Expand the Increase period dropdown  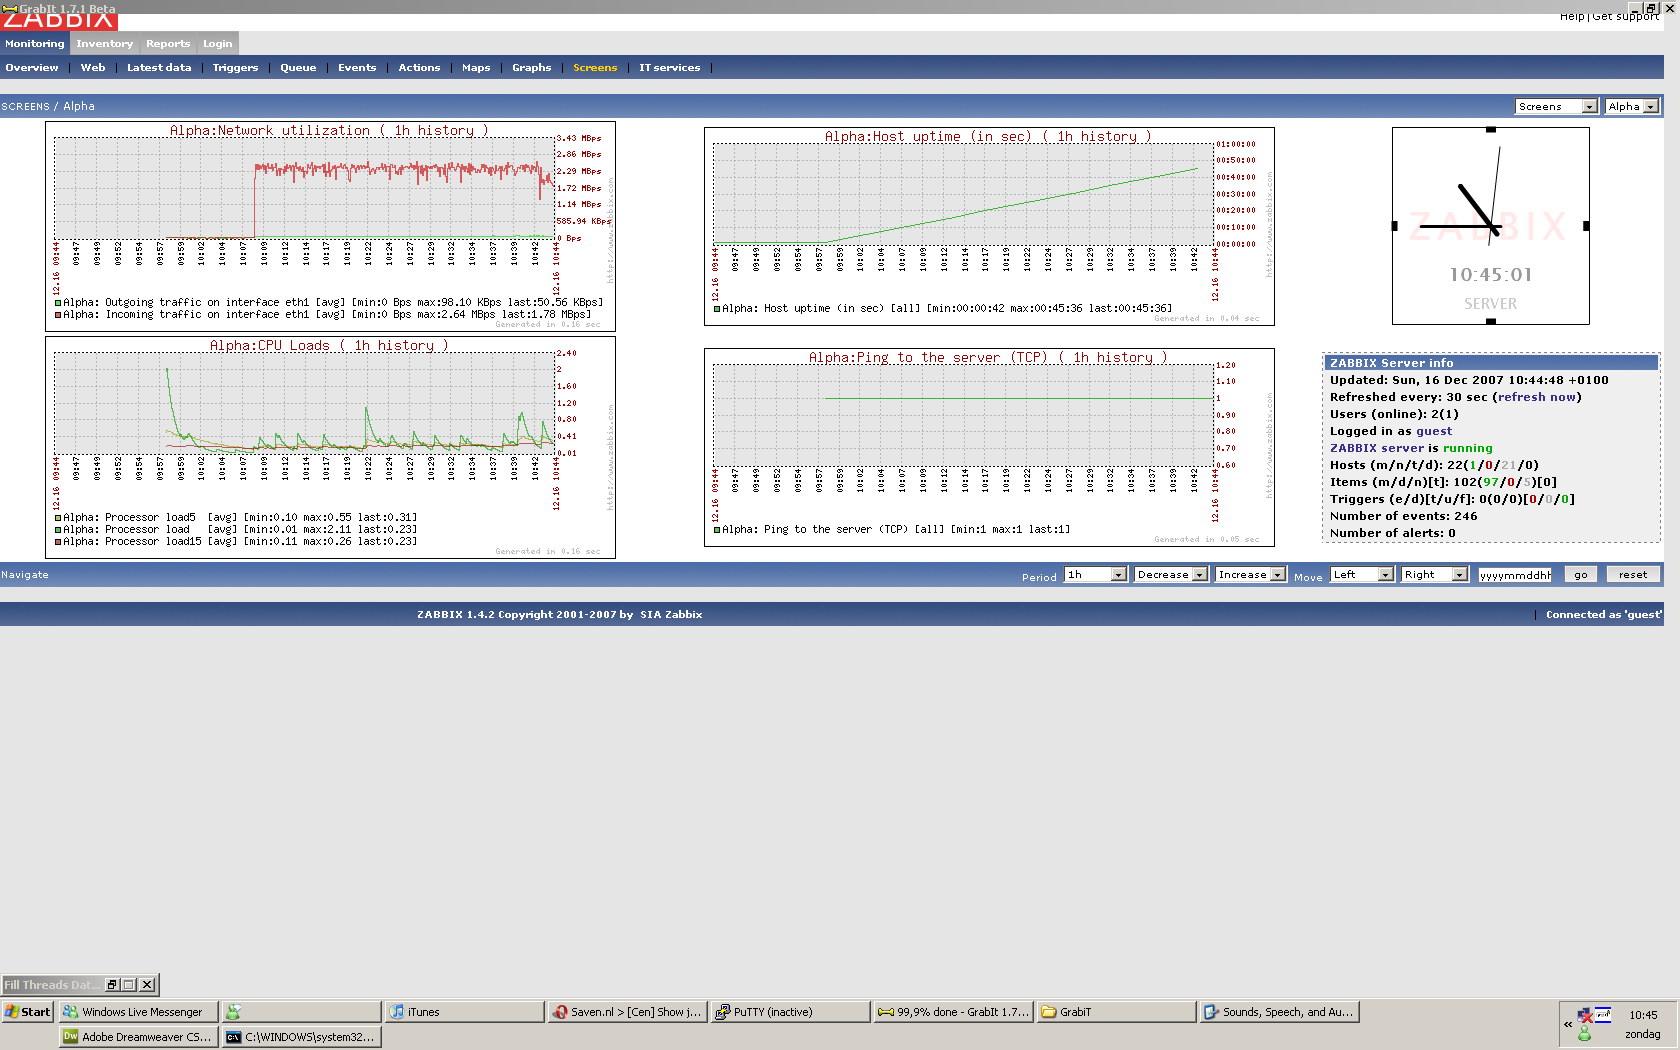tap(1250, 575)
